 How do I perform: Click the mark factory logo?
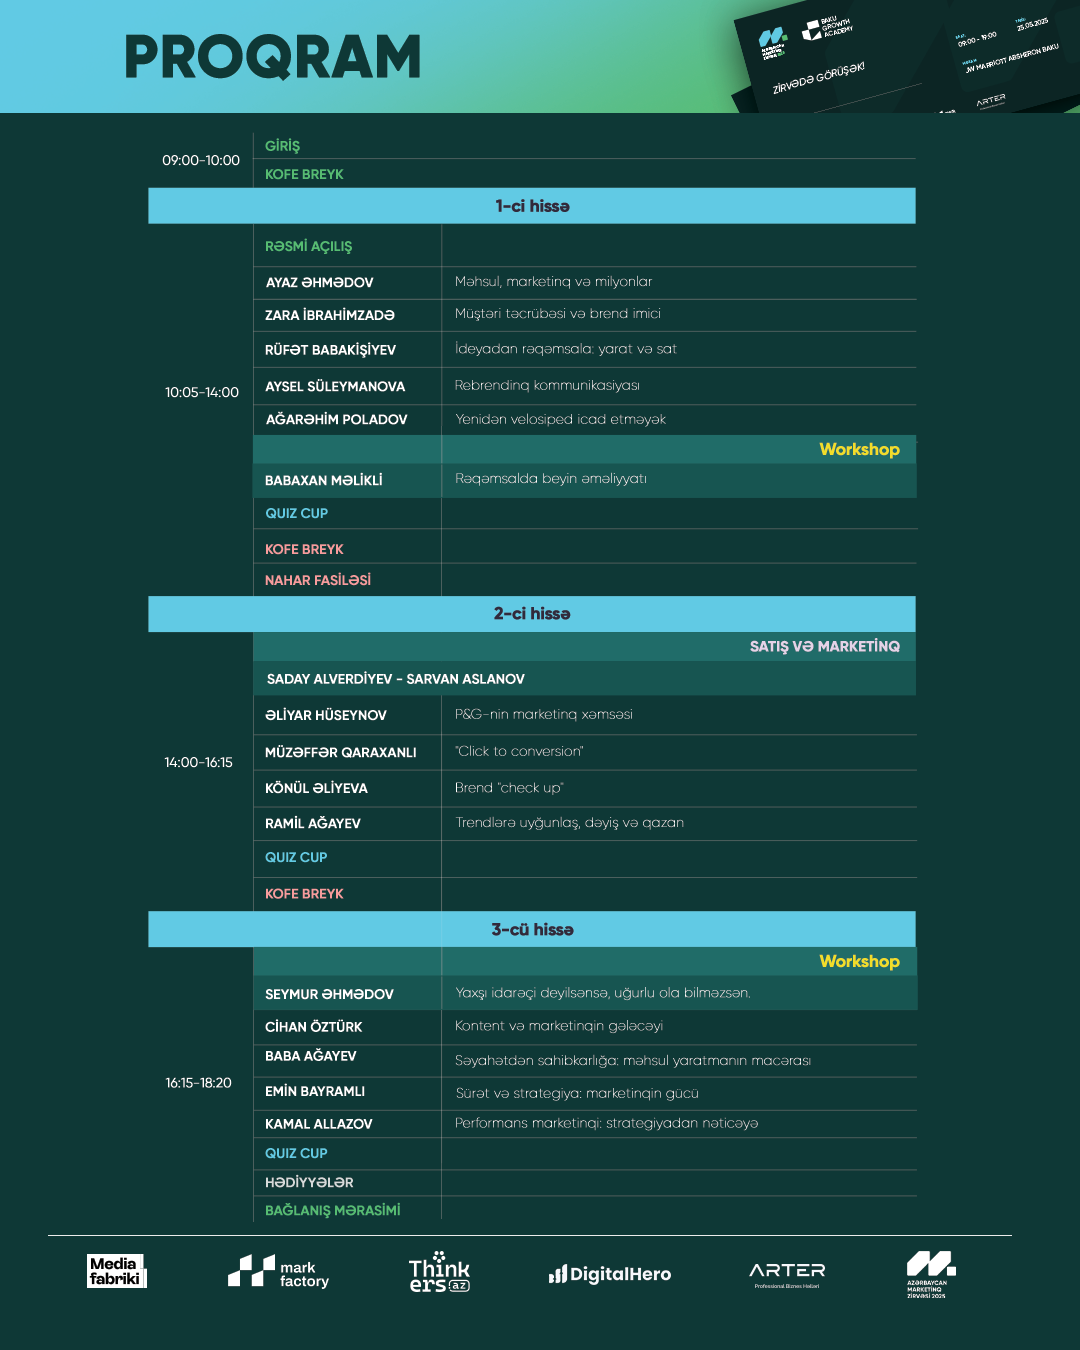[278, 1272]
